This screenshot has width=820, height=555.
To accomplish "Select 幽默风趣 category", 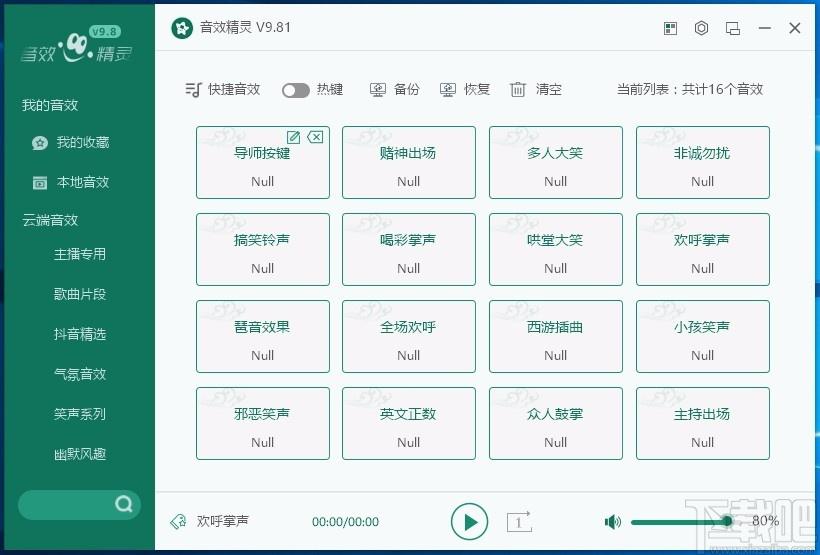I will pyautogui.click(x=80, y=454).
